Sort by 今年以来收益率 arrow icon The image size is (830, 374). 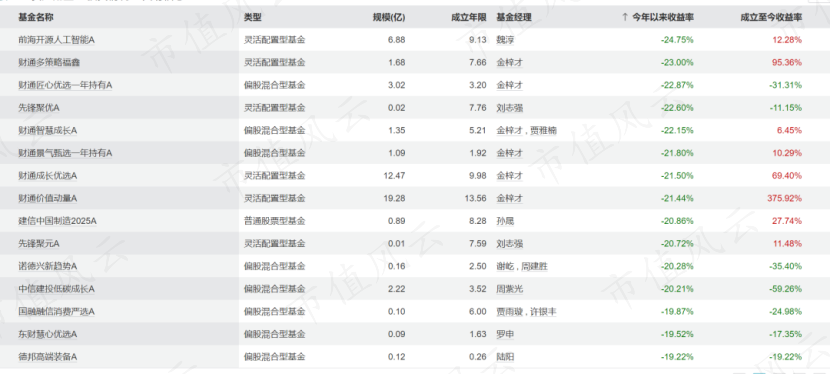tap(625, 17)
